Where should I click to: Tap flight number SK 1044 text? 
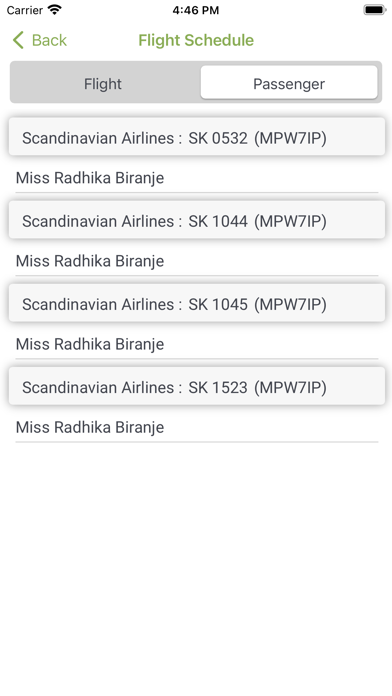(x=218, y=221)
